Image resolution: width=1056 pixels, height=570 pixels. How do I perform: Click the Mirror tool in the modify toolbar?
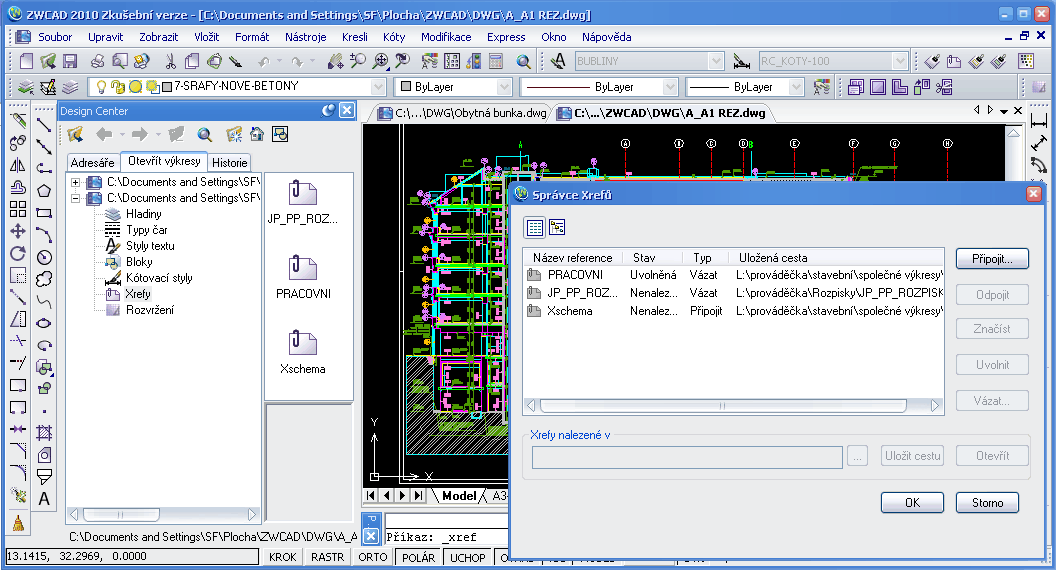coord(18,165)
